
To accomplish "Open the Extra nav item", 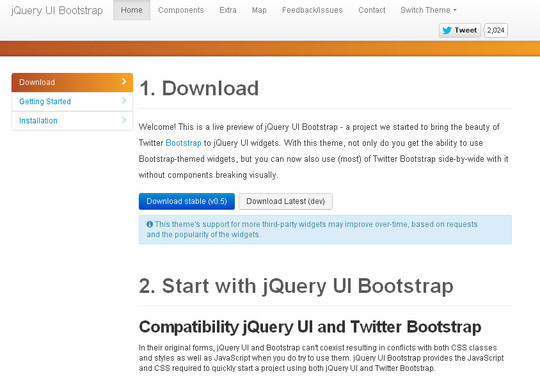I will [x=228, y=10].
